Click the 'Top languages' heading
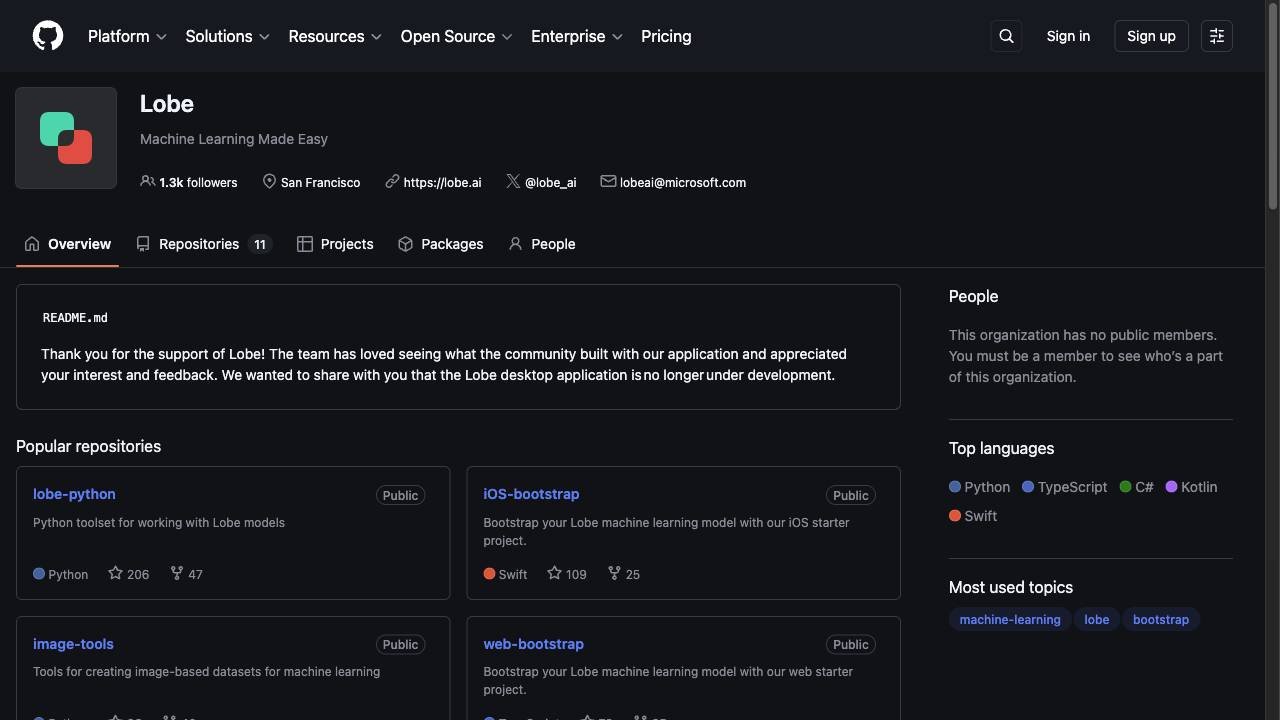The height and width of the screenshot is (720, 1280). (1001, 448)
